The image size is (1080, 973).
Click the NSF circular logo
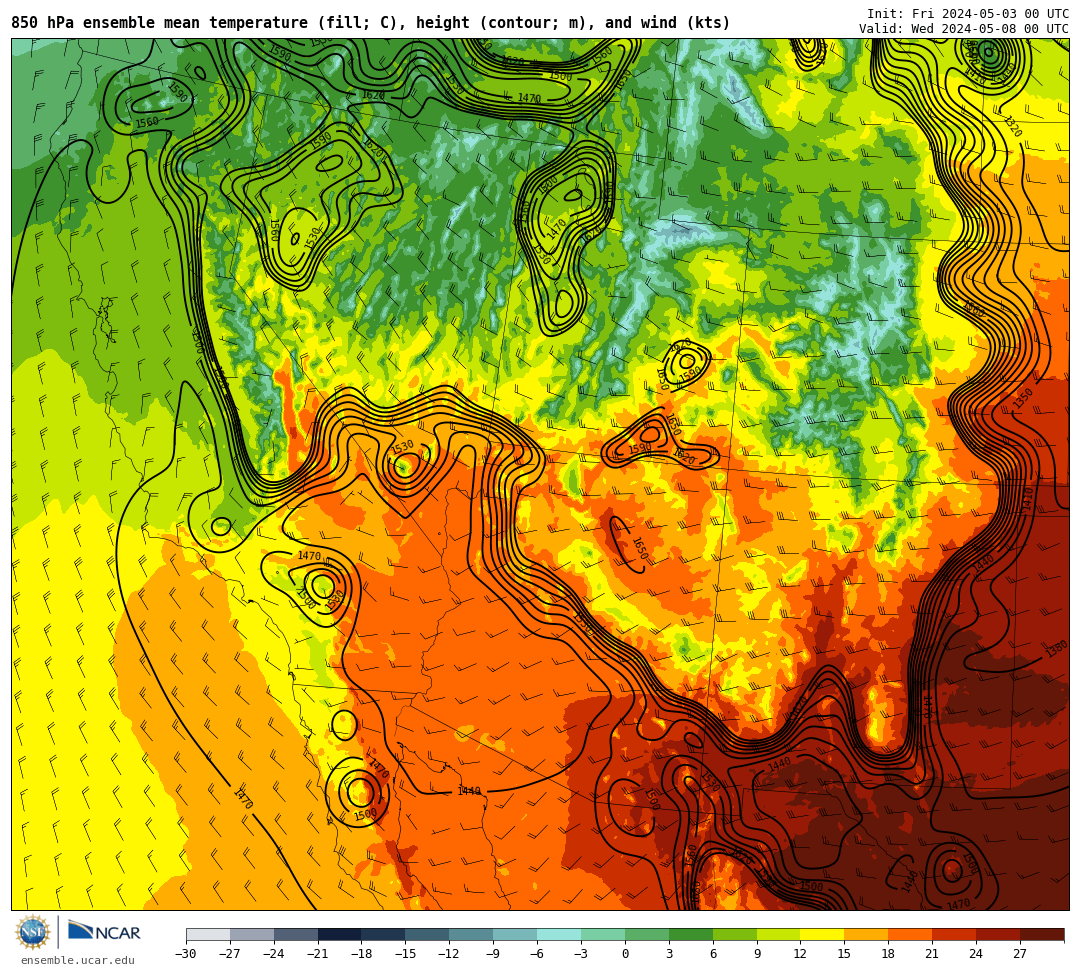tap(32, 933)
